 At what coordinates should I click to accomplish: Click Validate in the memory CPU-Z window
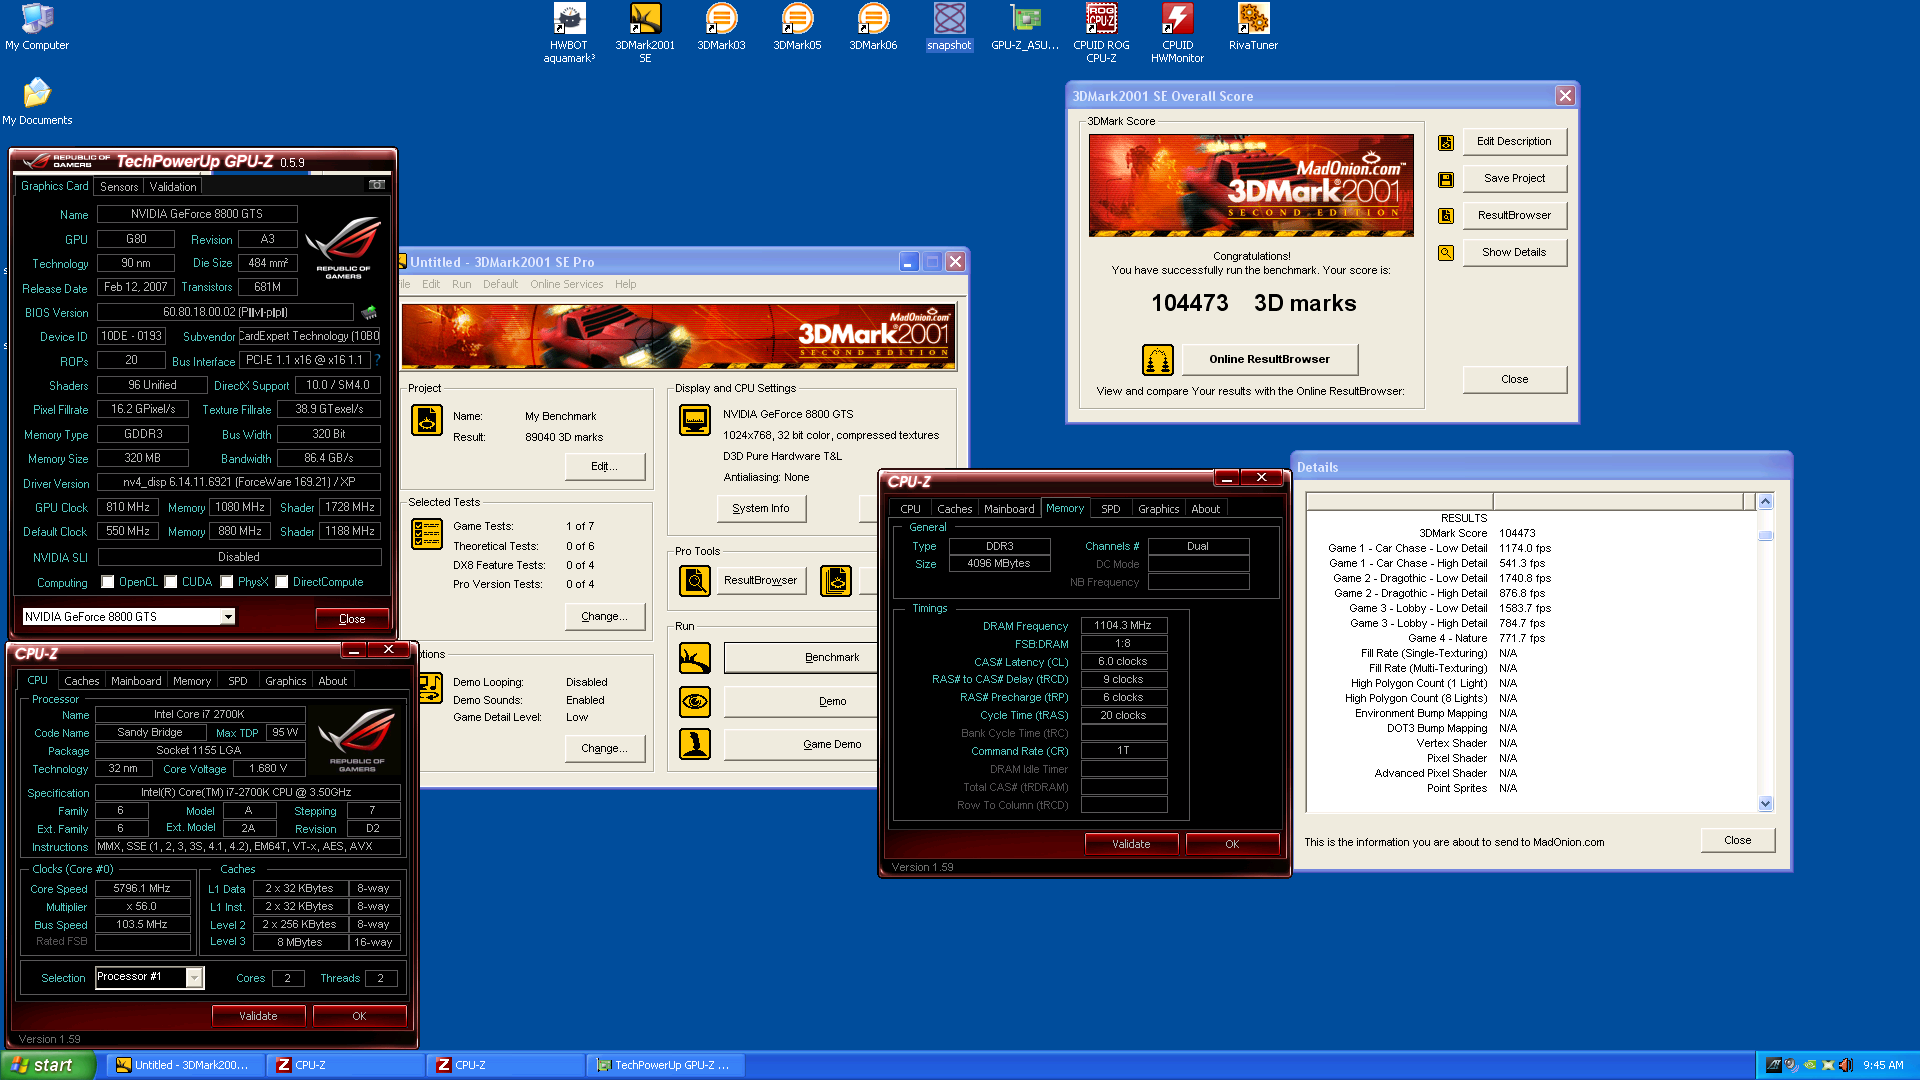pos(1132,844)
